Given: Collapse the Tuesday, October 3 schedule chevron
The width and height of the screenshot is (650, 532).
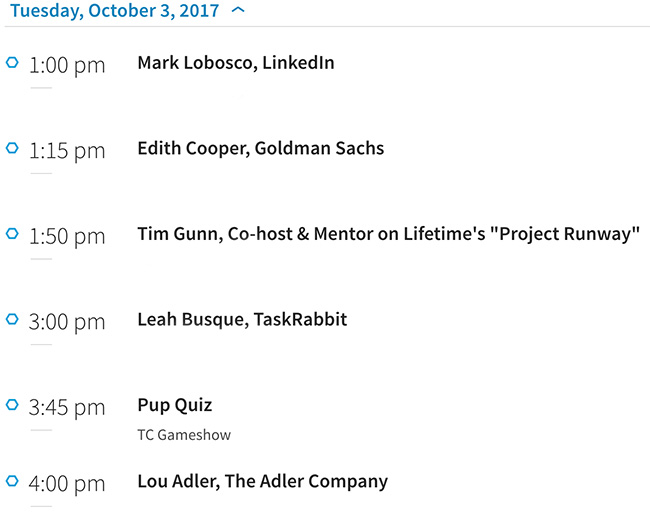Looking at the screenshot, I should click(x=238, y=10).
